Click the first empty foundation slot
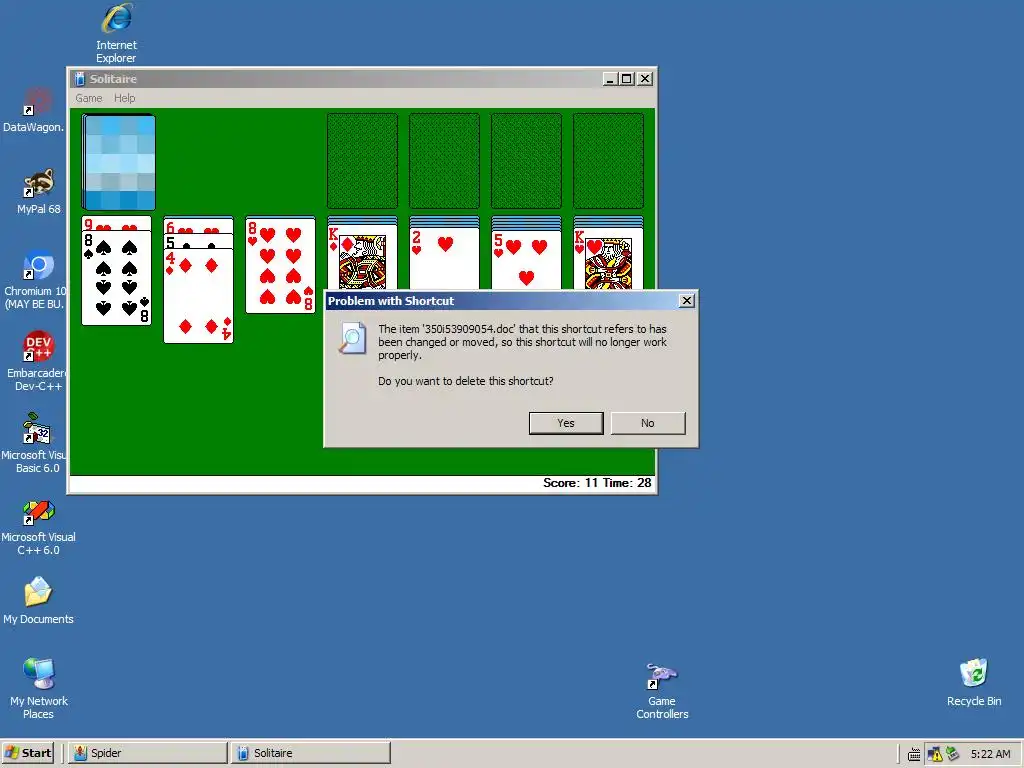The width and height of the screenshot is (1024, 768). (362, 161)
